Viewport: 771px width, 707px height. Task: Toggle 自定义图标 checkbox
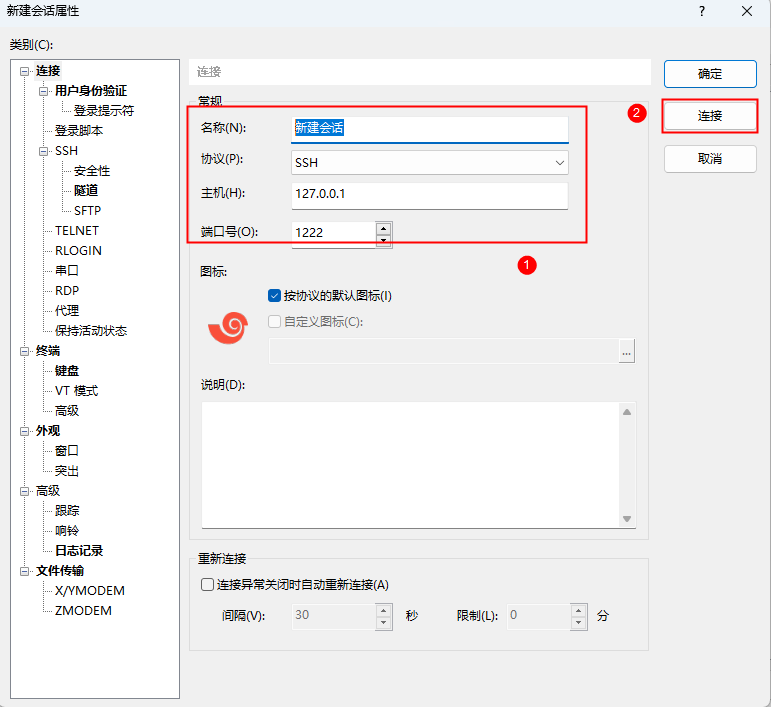(274, 322)
